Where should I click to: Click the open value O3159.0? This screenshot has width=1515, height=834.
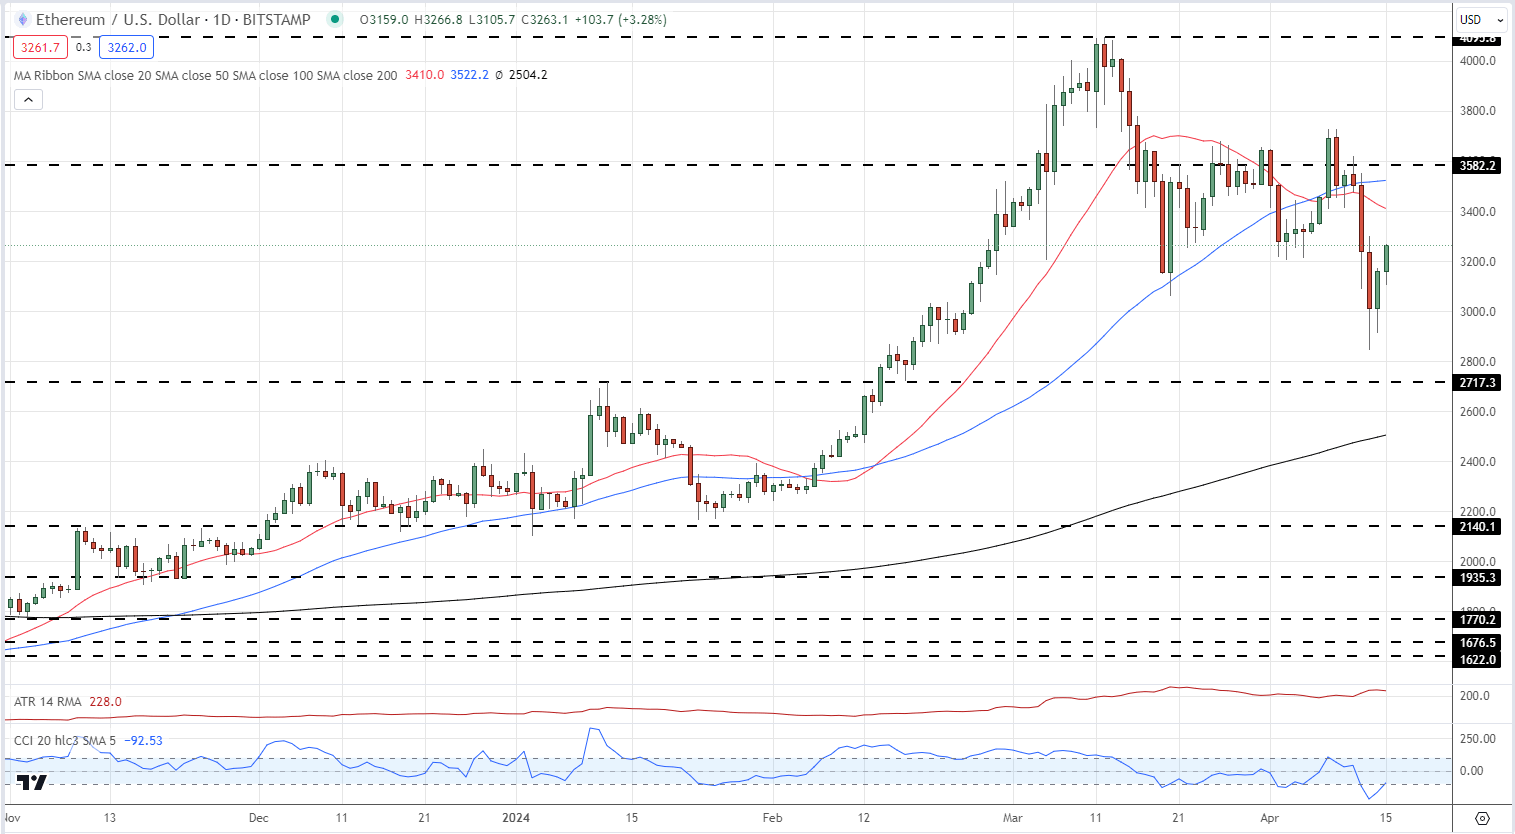point(384,19)
